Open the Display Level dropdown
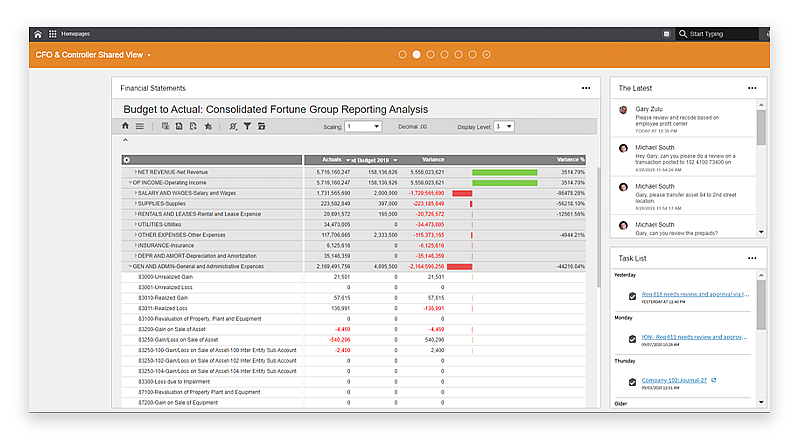800x445 pixels. pos(504,127)
